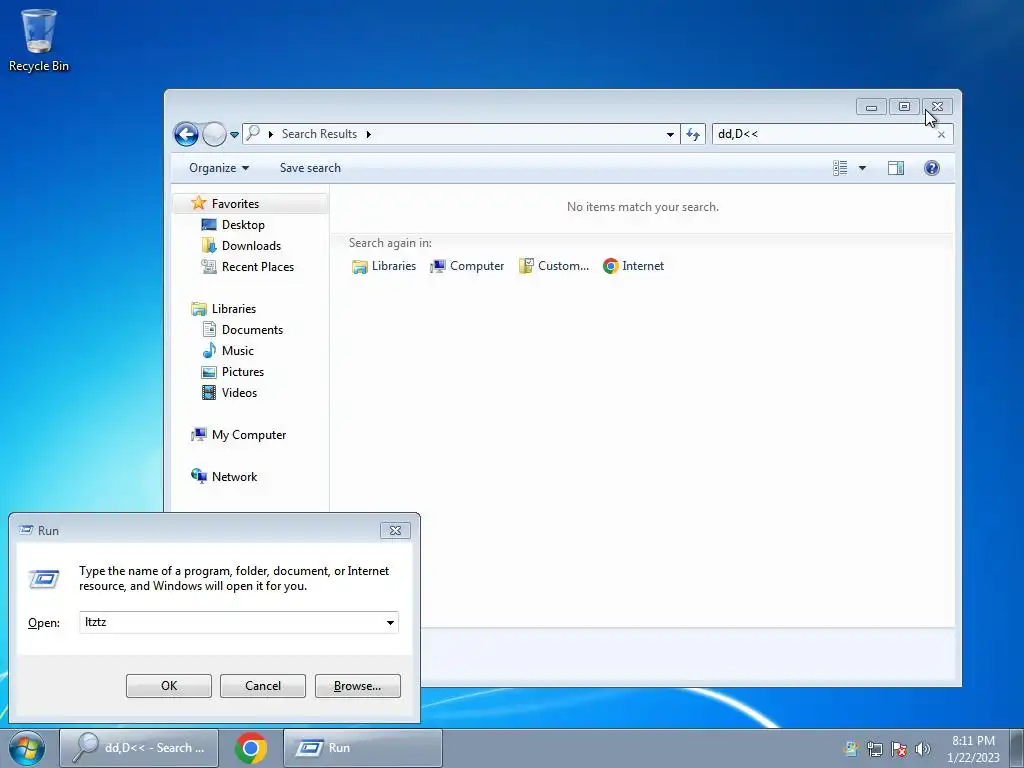Click OK in Run dialog
This screenshot has height=768, width=1024.
point(168,686)
